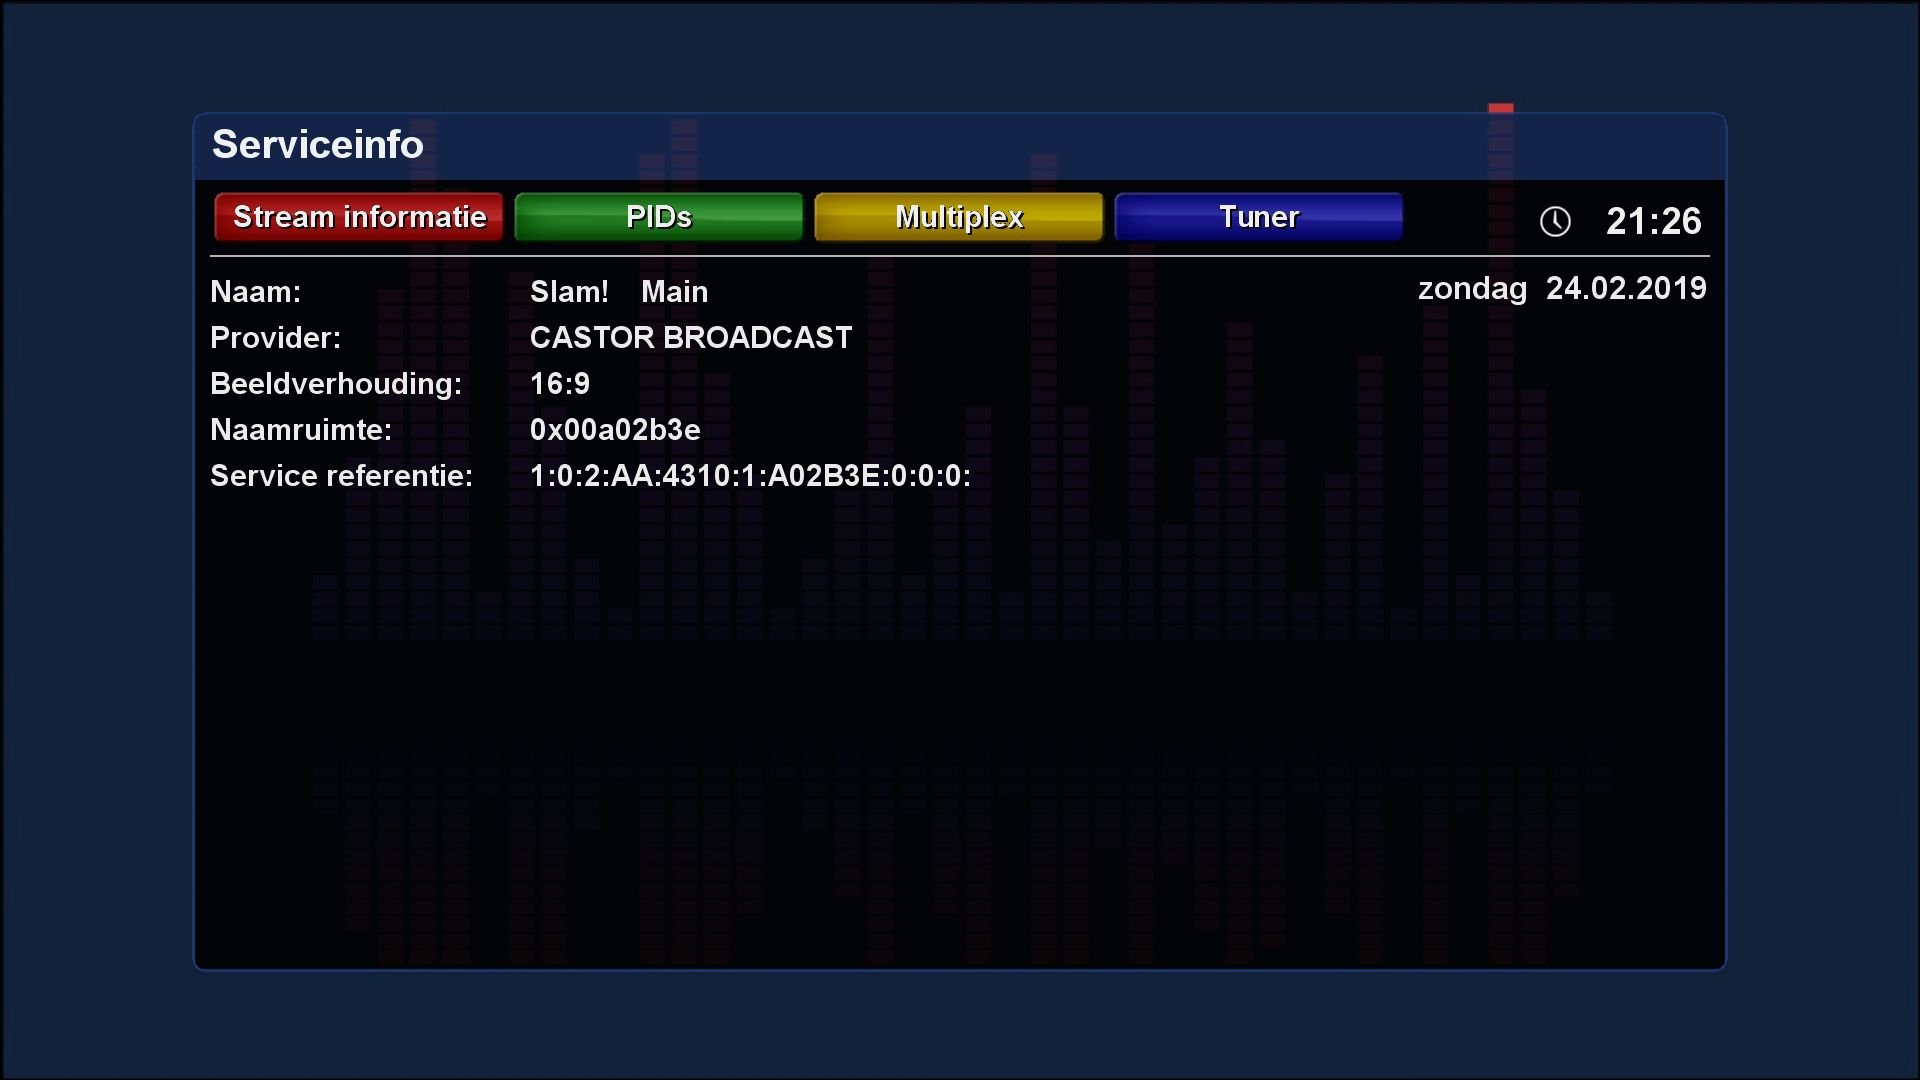1920x1080 pixels.
Task: Click the zondag weekday label
Action: 1471,289
